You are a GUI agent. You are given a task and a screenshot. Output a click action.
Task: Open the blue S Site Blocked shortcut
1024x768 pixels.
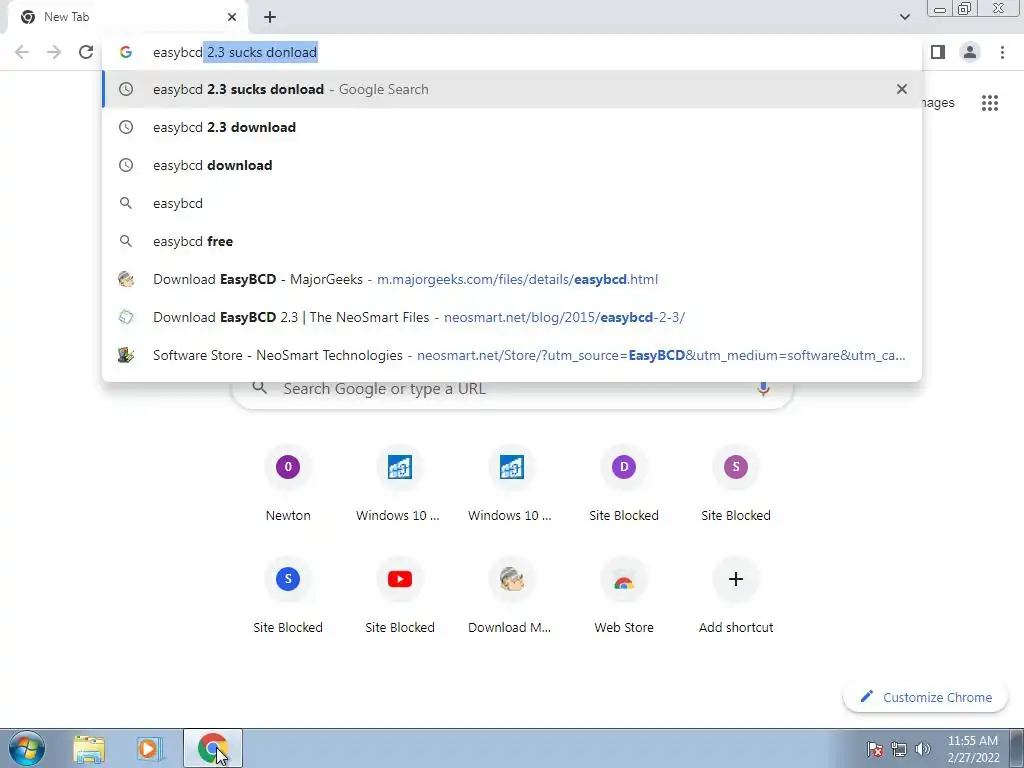coord(288,595)
